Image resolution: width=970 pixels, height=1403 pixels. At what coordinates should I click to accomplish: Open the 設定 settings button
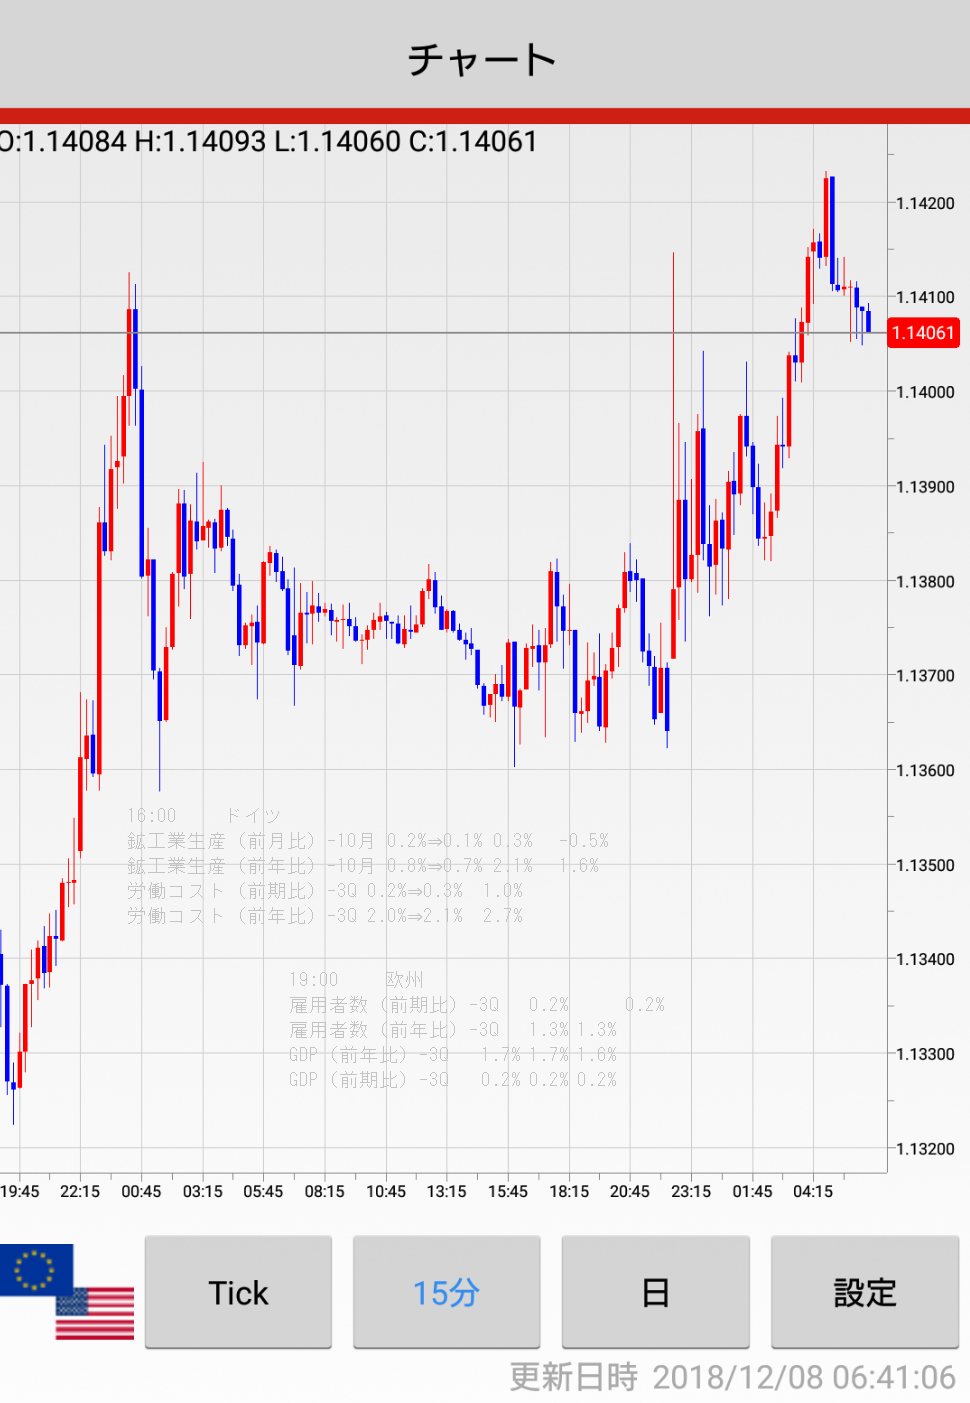click(864, 1292)
